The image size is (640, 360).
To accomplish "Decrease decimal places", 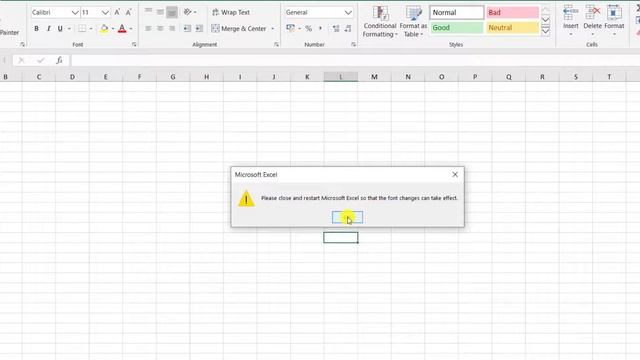I will tap(347, 29).
